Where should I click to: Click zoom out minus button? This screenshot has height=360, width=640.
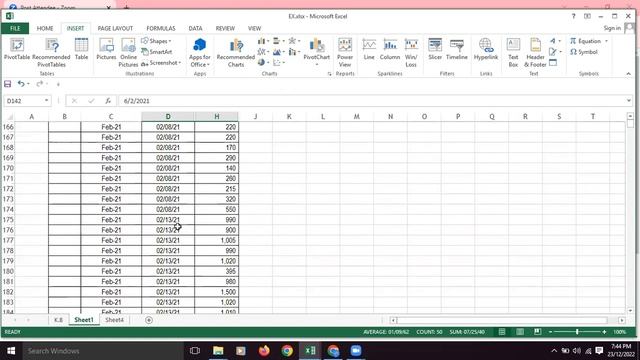point(550,332)
